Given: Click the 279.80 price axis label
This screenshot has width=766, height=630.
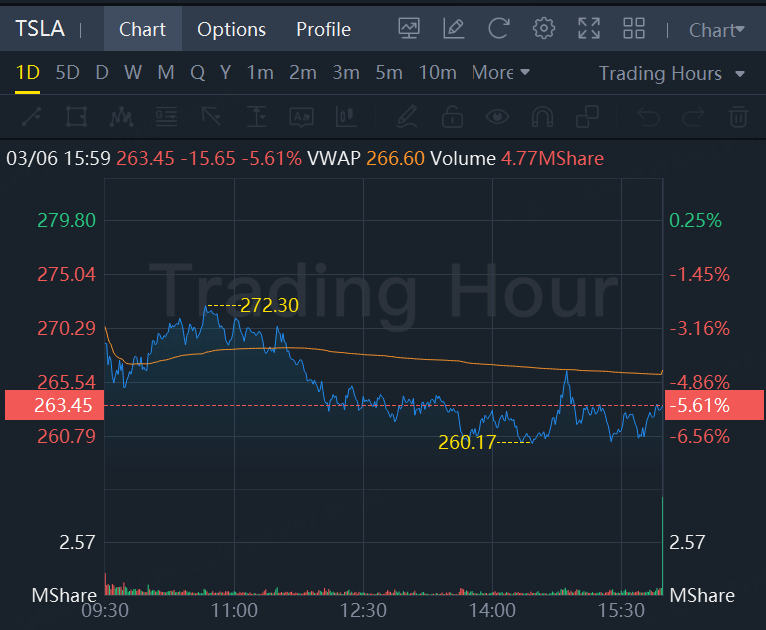Looking at the screenshot, I should point(66,220).
